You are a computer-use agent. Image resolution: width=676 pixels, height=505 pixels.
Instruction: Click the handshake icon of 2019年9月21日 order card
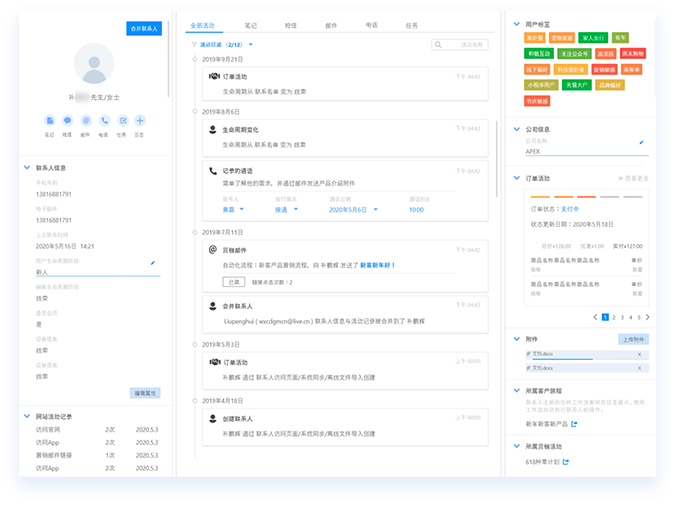click(214, 76)
